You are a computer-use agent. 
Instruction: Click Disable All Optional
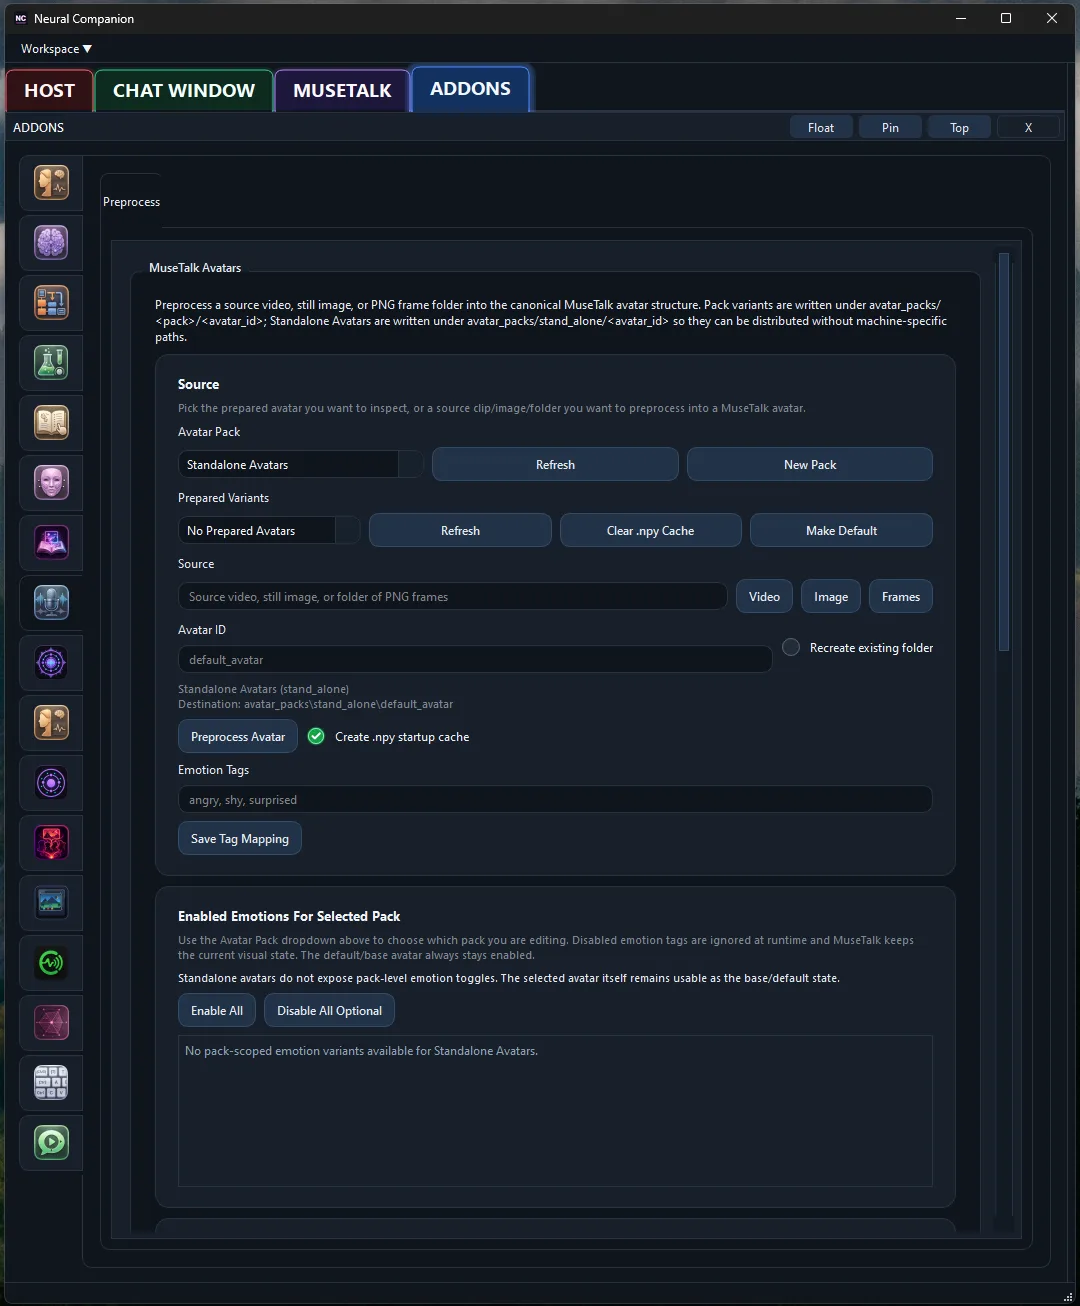329,1010
